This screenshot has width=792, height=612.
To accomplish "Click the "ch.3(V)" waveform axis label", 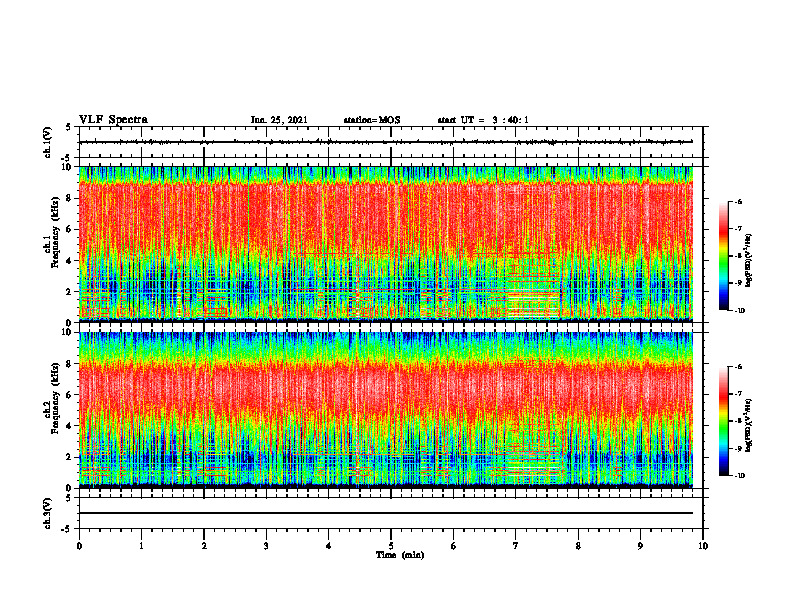I will click(48, 513).
